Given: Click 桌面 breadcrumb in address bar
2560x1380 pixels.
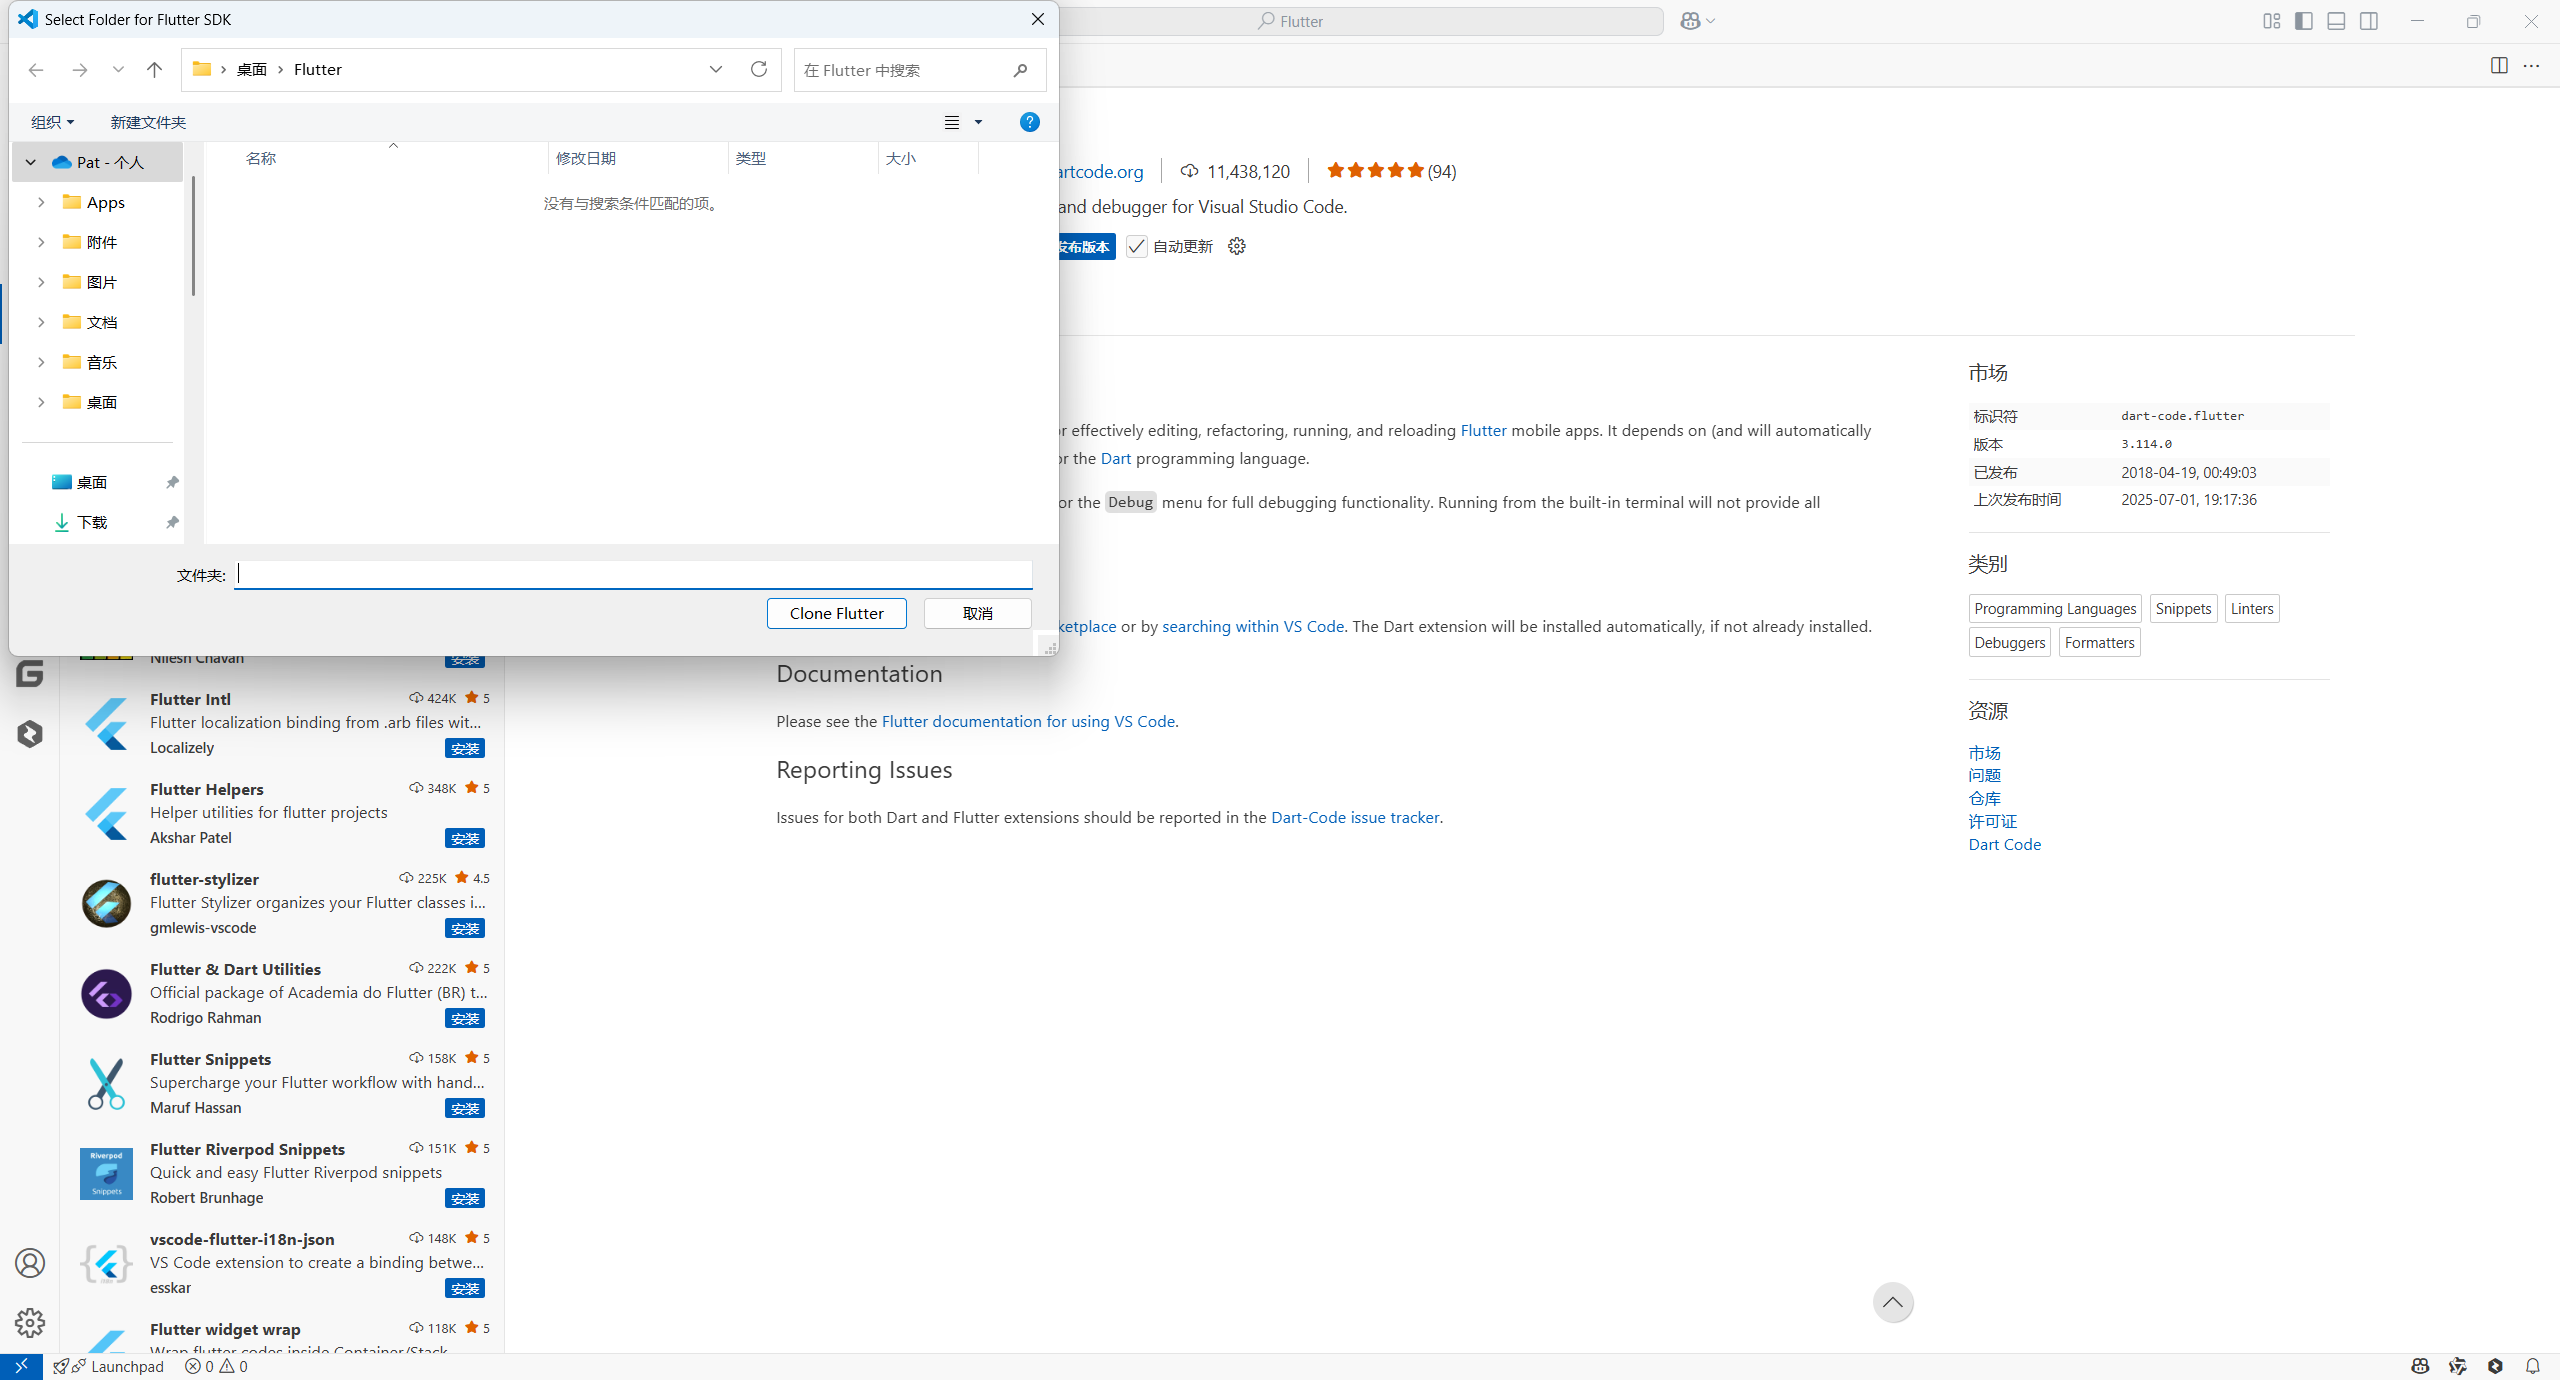Looking at the screenshot, I should click(x=251, y=69).
